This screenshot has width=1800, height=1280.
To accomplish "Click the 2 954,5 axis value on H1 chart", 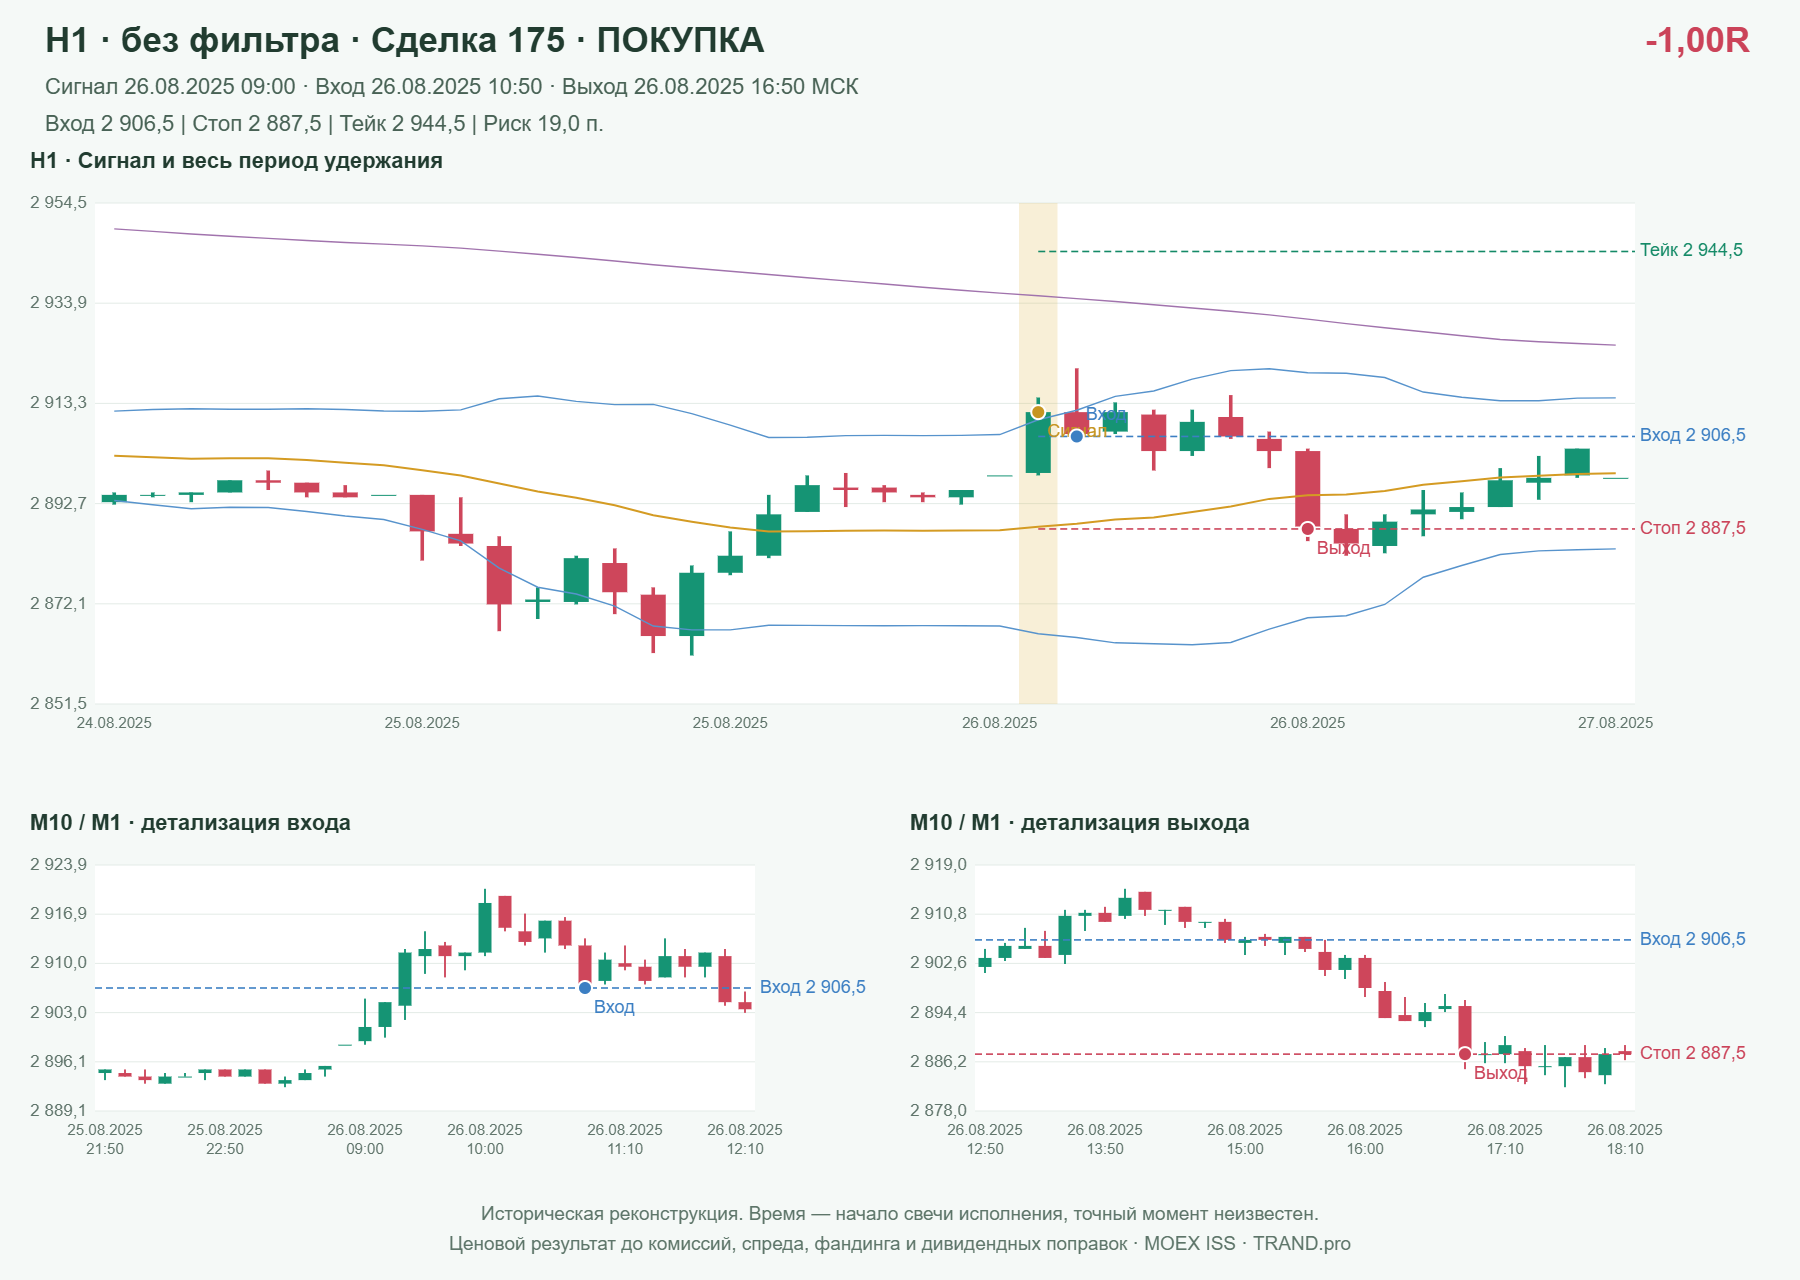I will [x=59, y=203].
